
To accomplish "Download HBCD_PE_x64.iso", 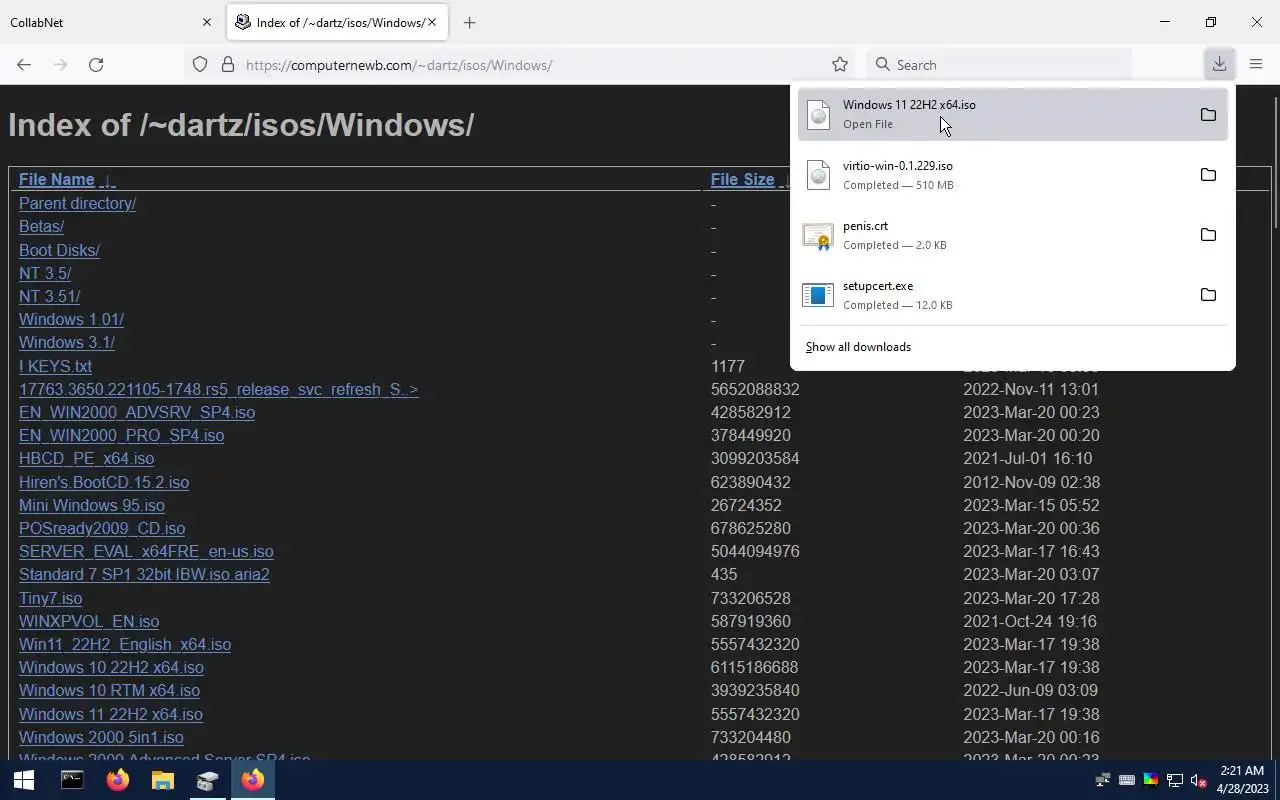I will (x=86, y=458).
